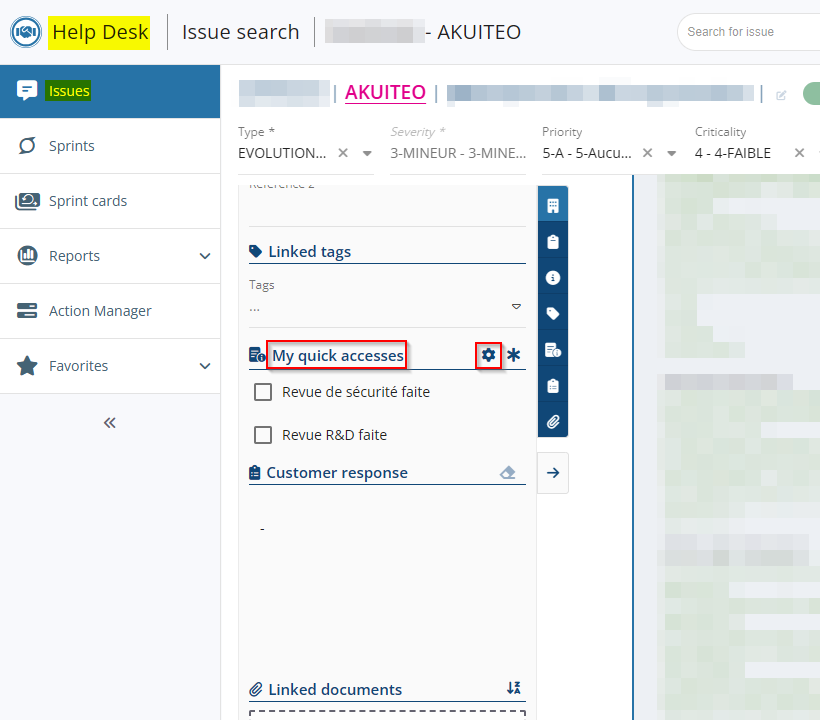This screenshot has height=720, width=820.
Task: Click the info circle icon in strip
Action: [553, 277]
